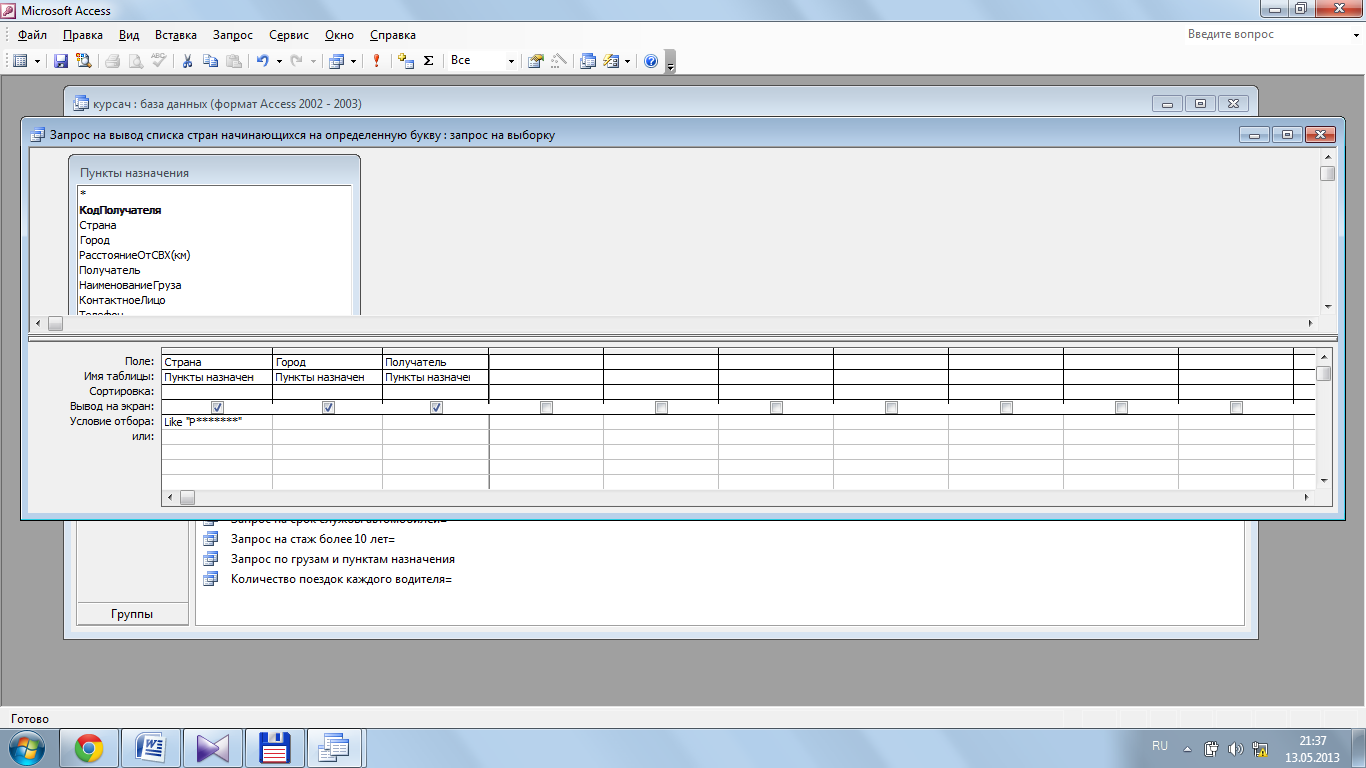Check Вывод на экран in fourth grid column
The image size is (1366, 768).
tap(546, 407)
